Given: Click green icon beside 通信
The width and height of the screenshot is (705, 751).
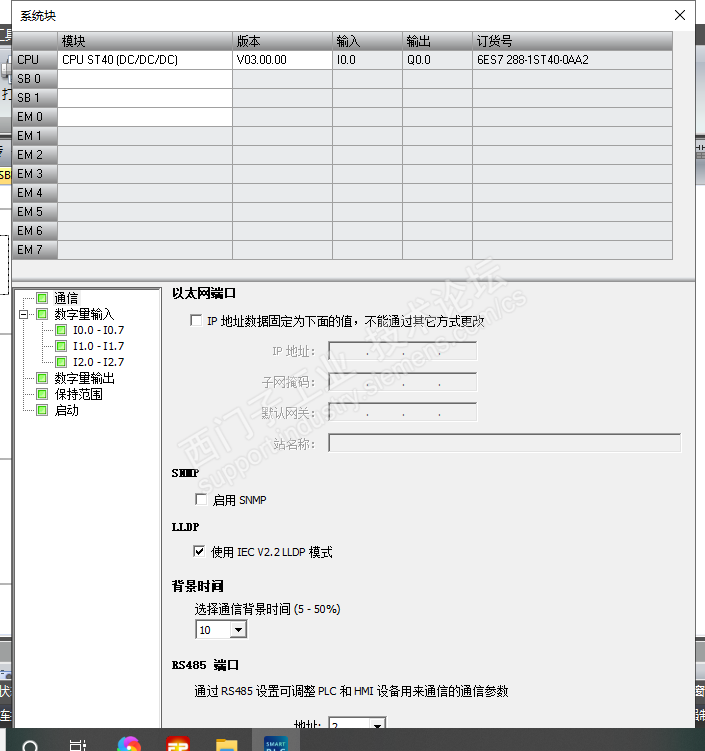Looking at the screenshot, I should coord(42,298).
